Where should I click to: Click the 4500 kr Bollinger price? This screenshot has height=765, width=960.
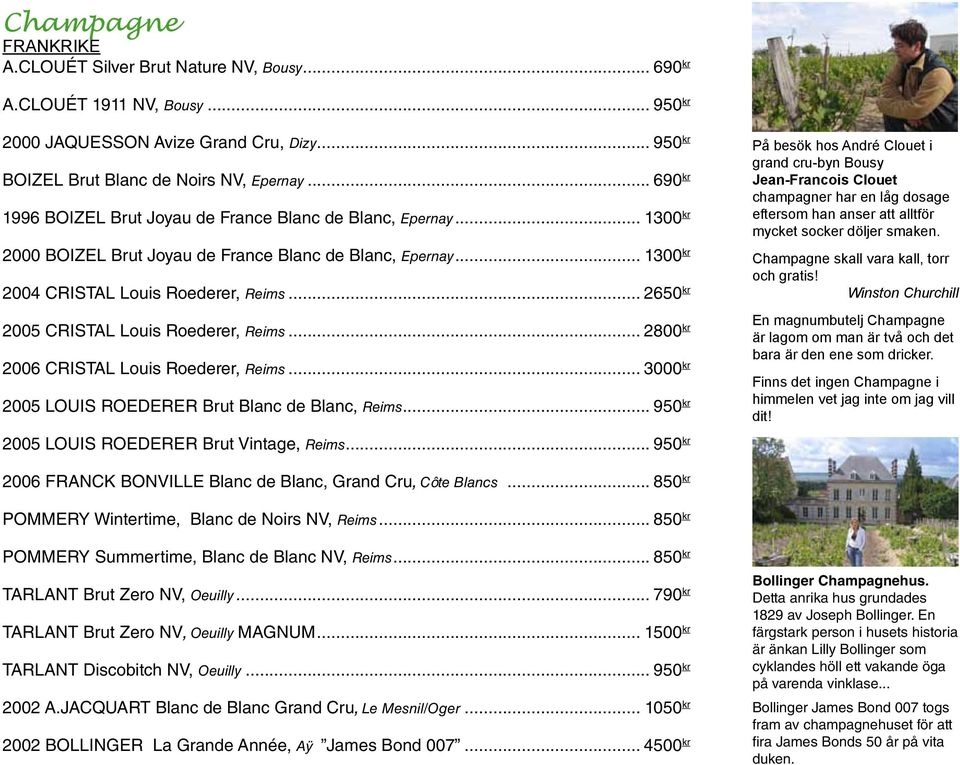(667, 745)
